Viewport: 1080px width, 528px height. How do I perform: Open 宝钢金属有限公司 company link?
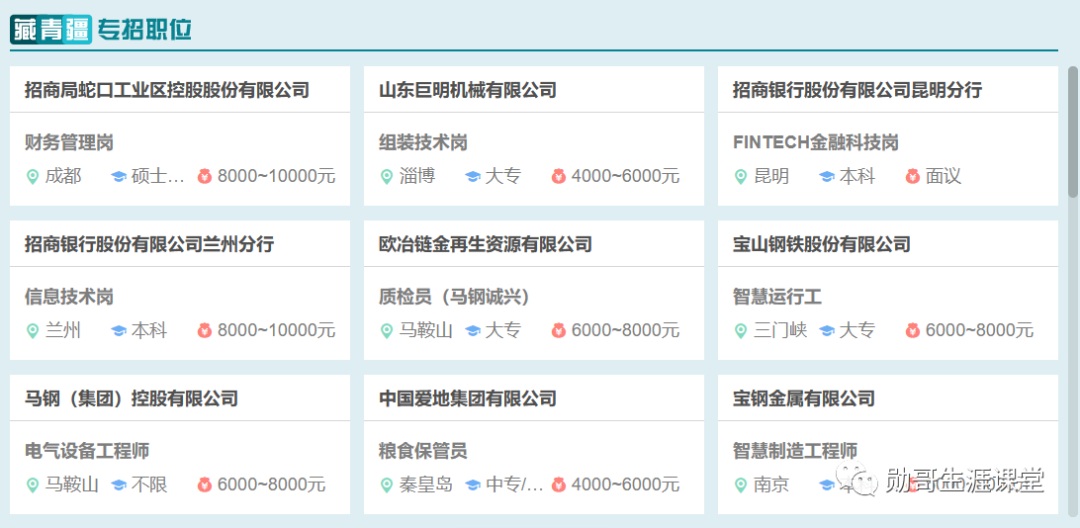[804, 398]
